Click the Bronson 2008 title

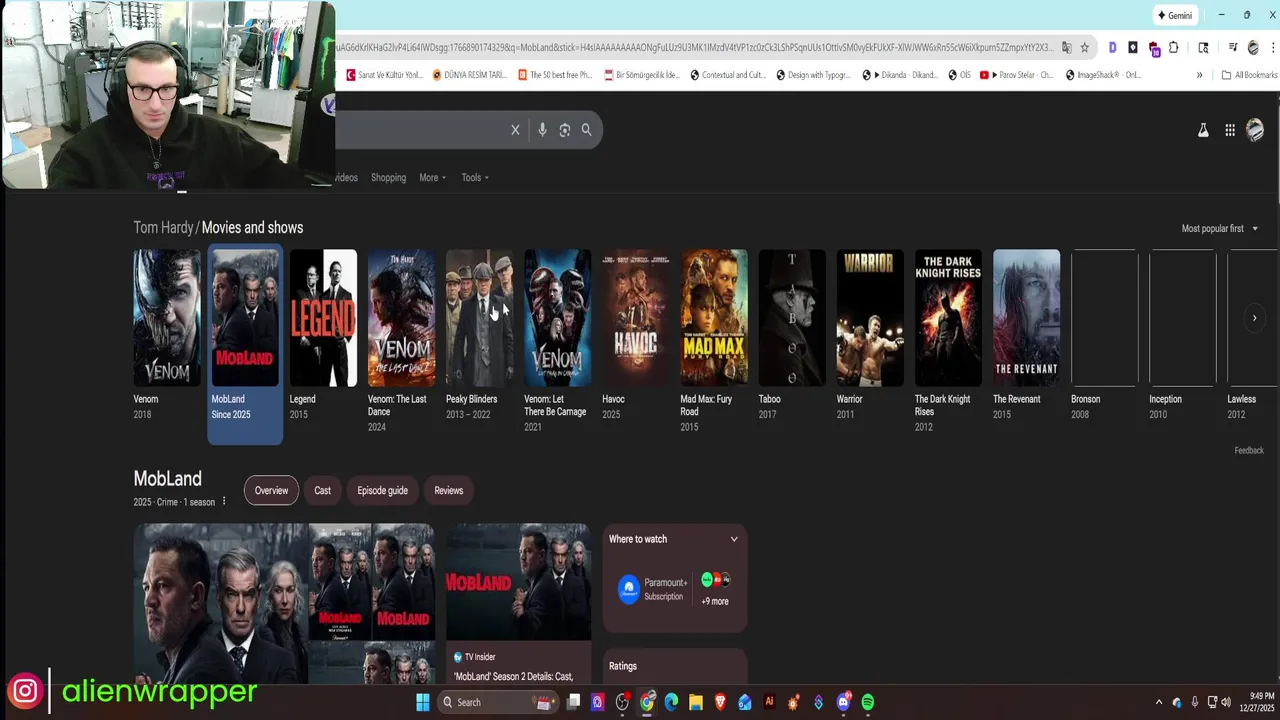[1085, 399]
